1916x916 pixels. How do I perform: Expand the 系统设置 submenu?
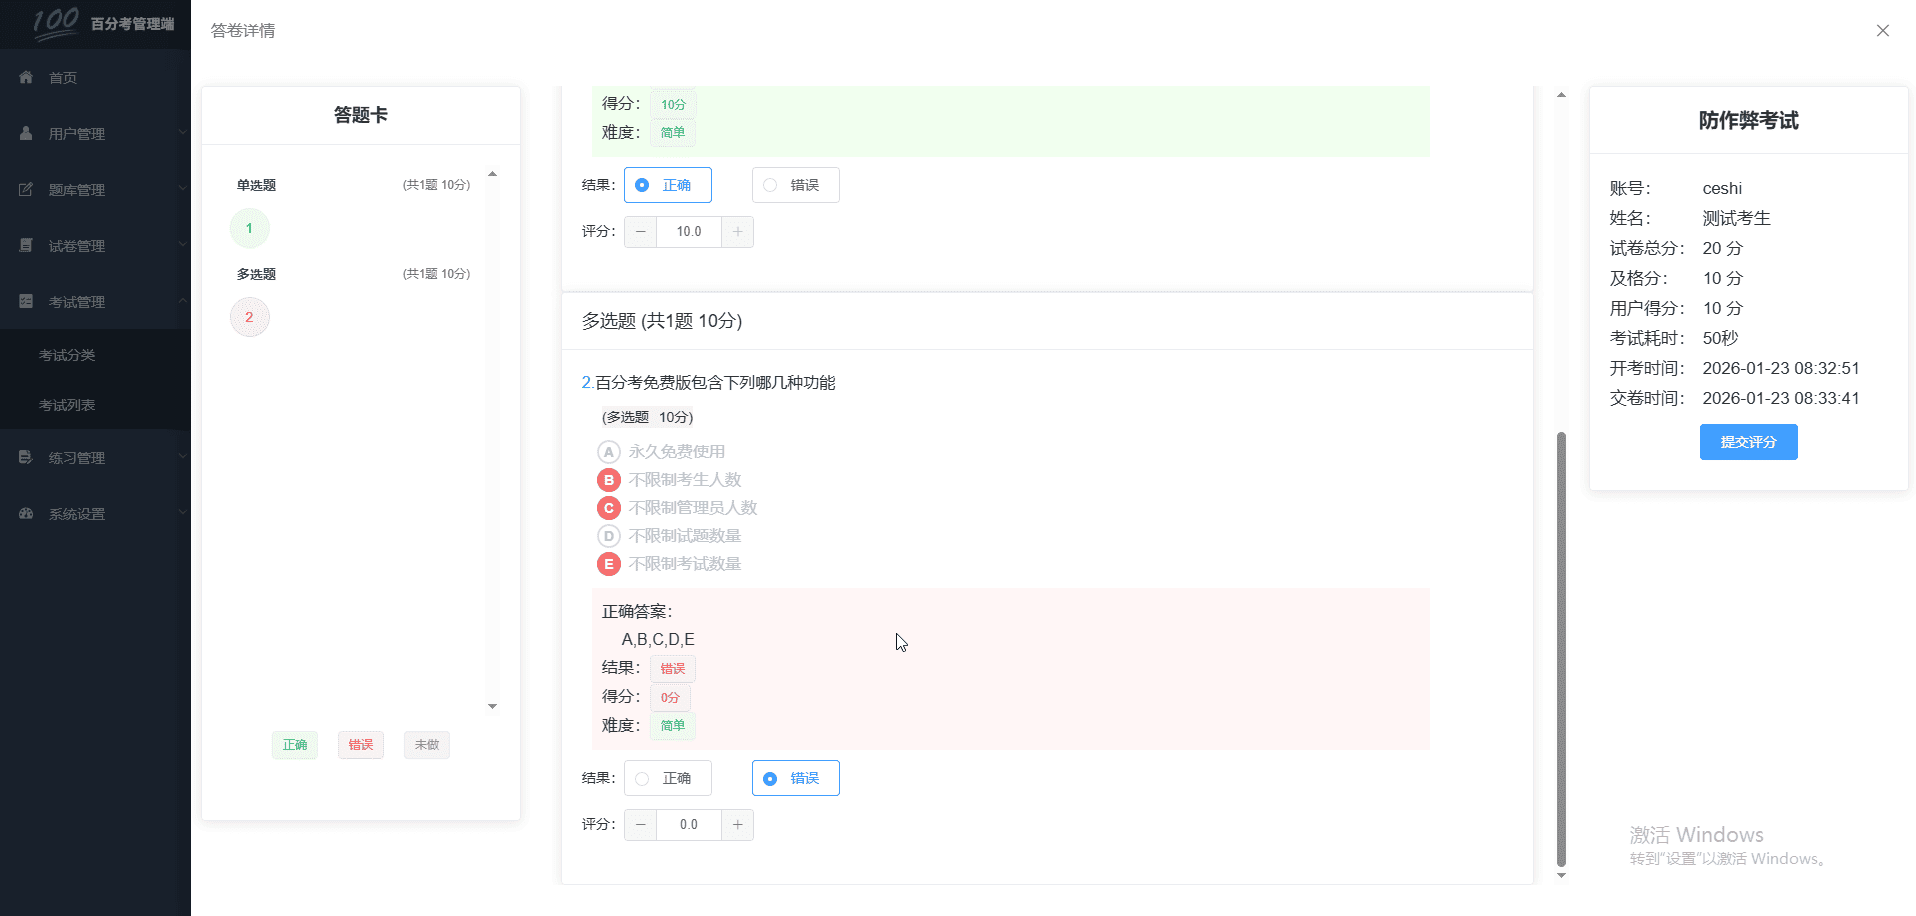(x=181, y=513)
